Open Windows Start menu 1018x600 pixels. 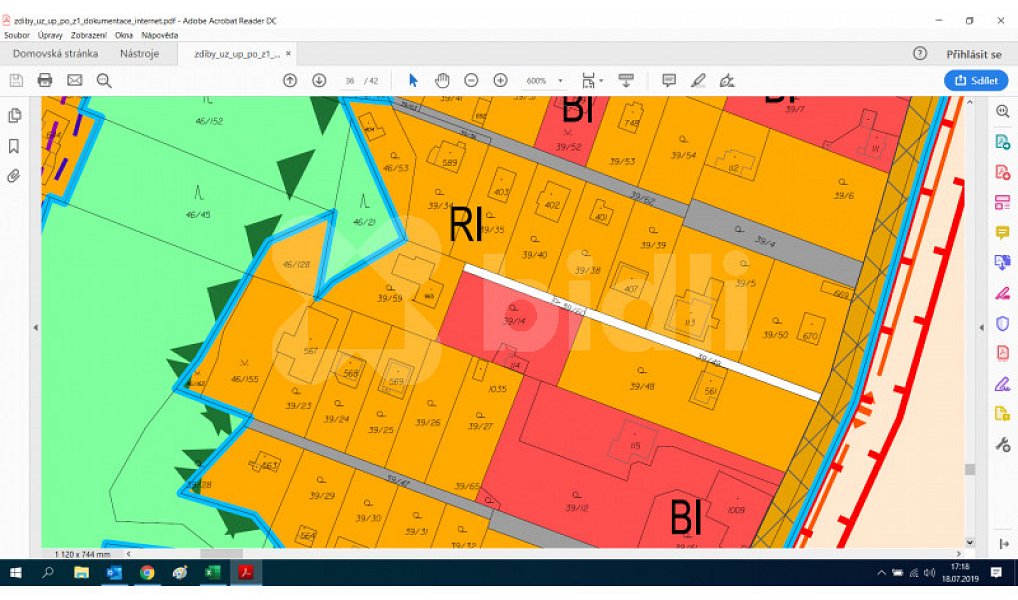point(16,573)
